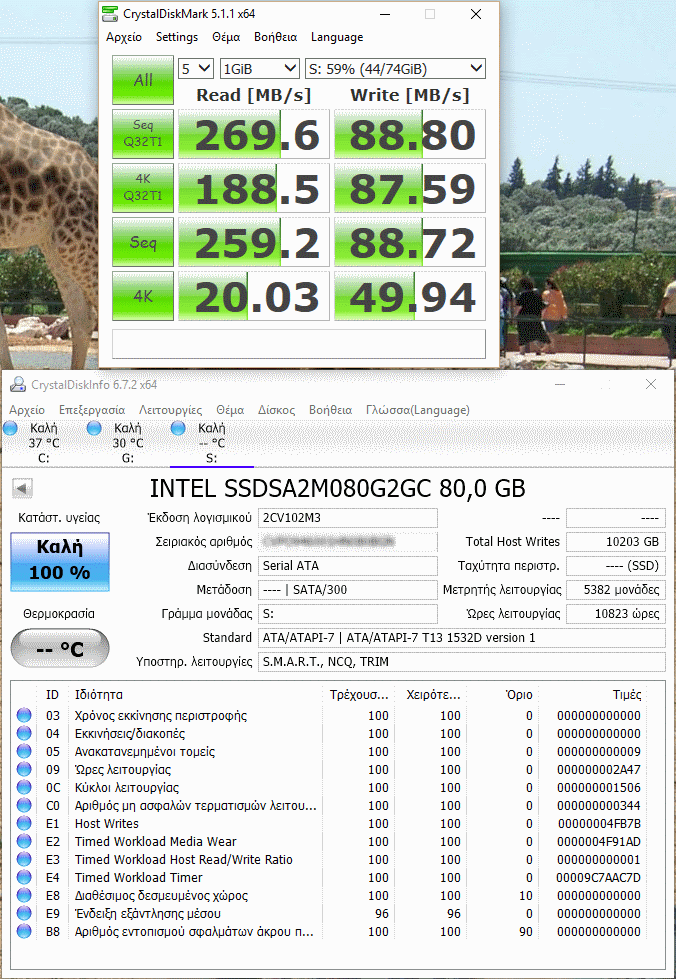Click the CrystalDiskInfo title bar app icon
676x979 pixels.
tap(18, 385)
